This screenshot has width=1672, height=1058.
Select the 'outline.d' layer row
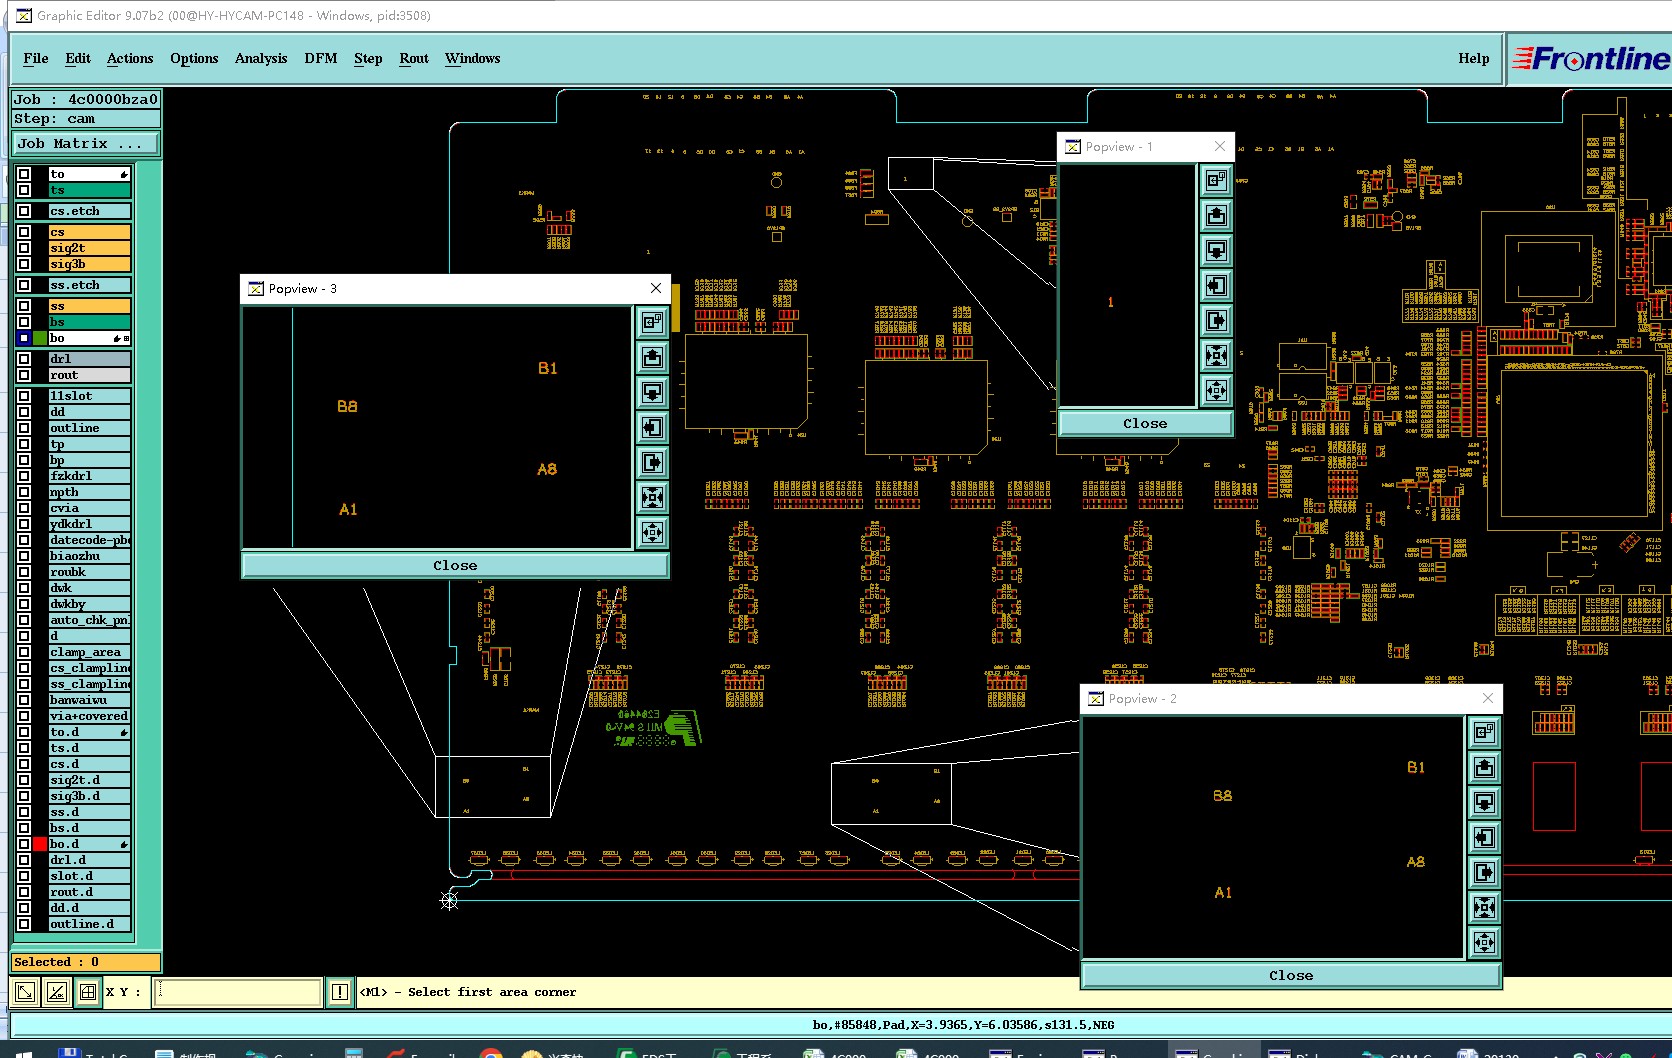[90, 924]
